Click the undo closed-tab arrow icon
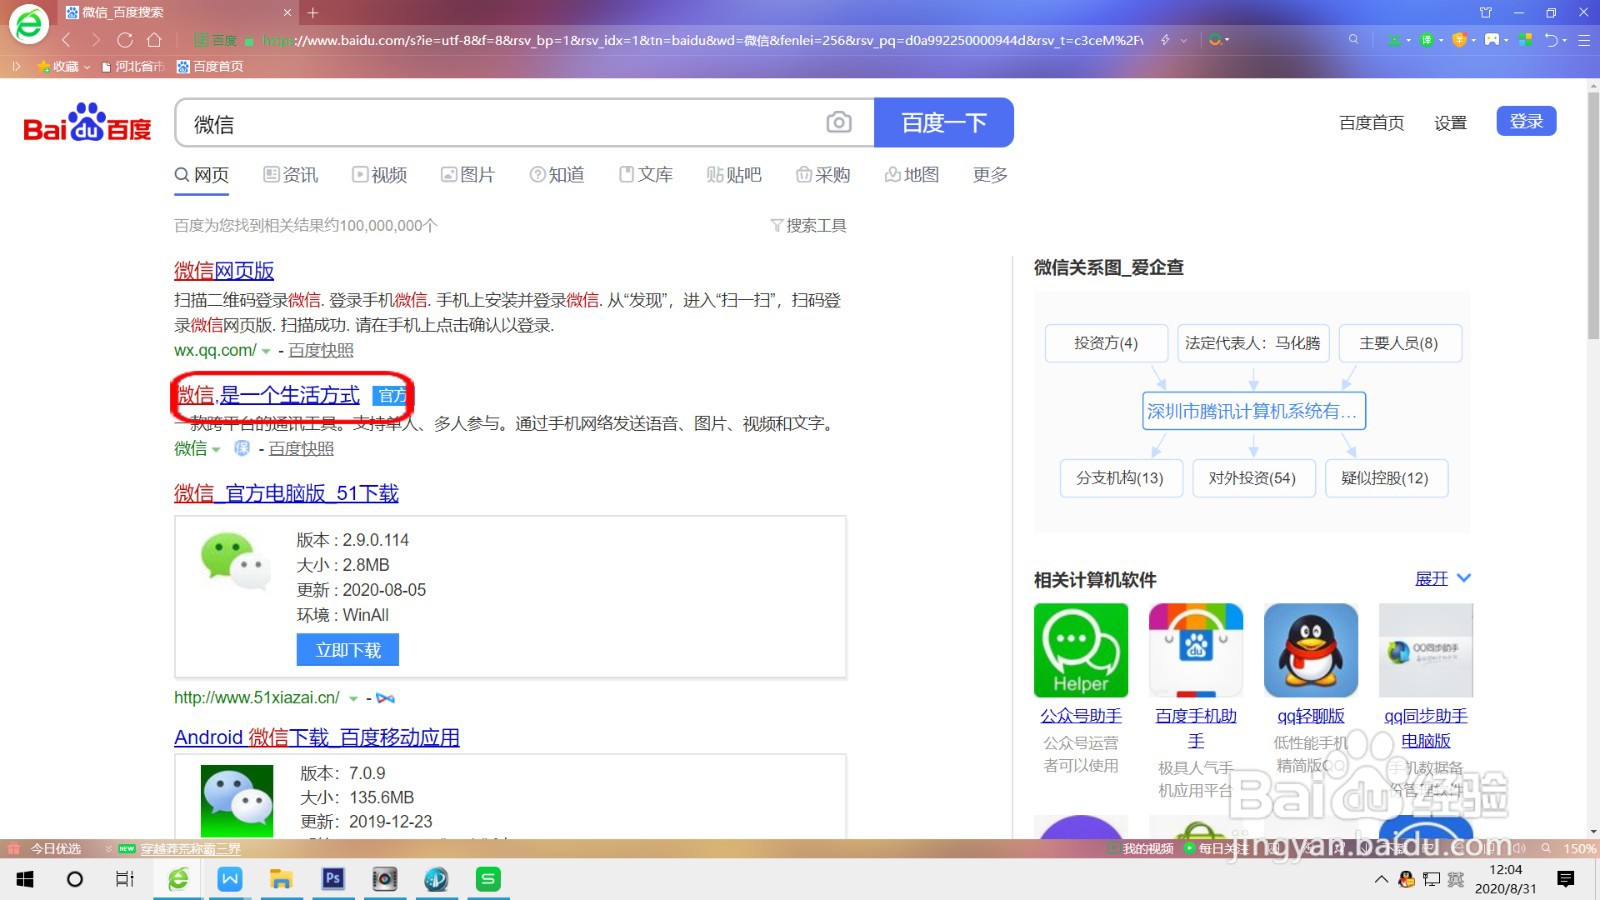The width and height of the screenshot is (1600, 900). tap(1552, 40)
